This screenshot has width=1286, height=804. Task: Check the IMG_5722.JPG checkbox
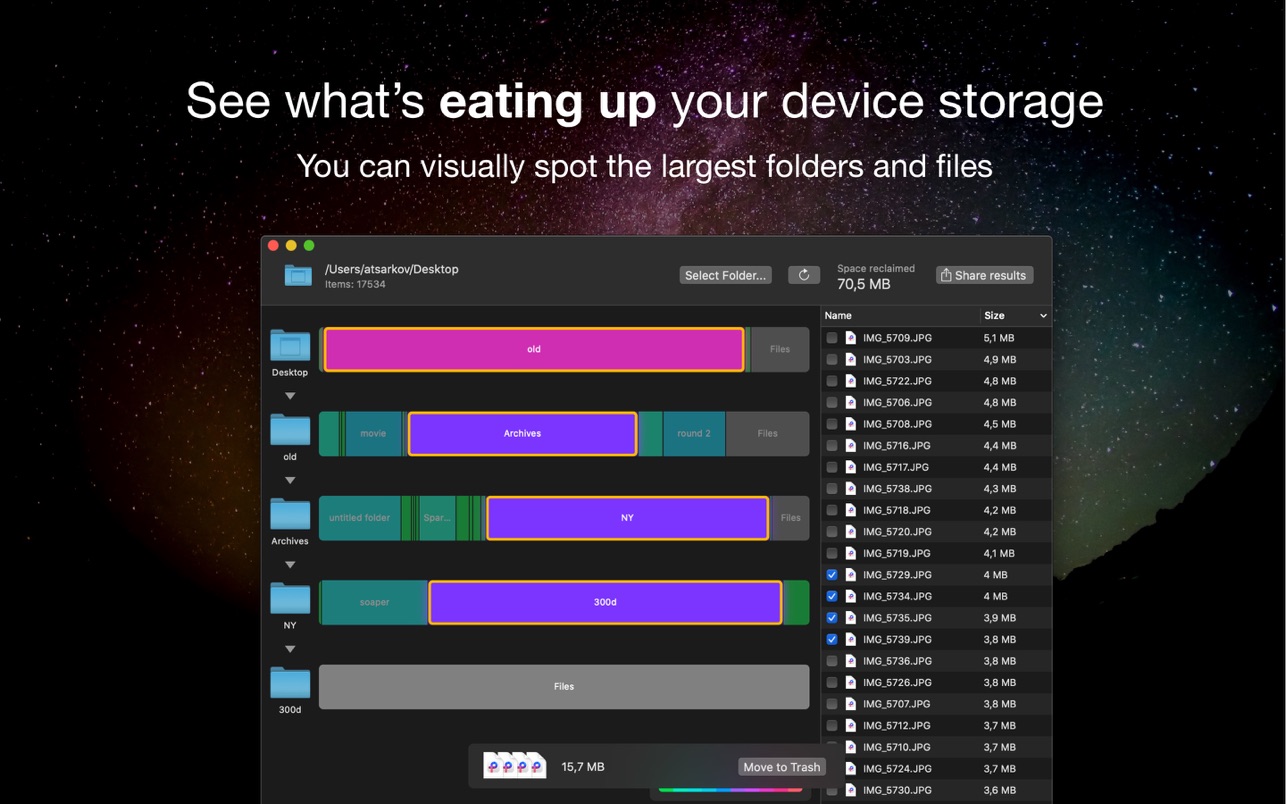tap(832, 381)
